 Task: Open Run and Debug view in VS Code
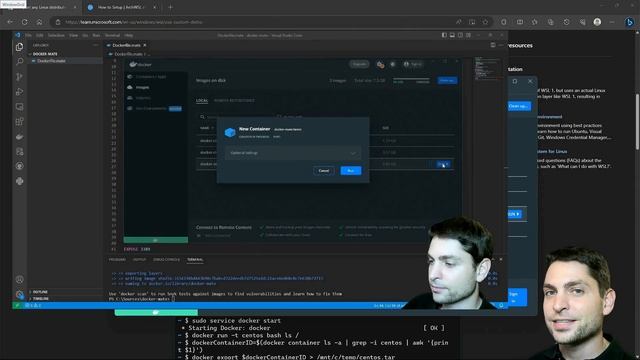click(19, 92)
